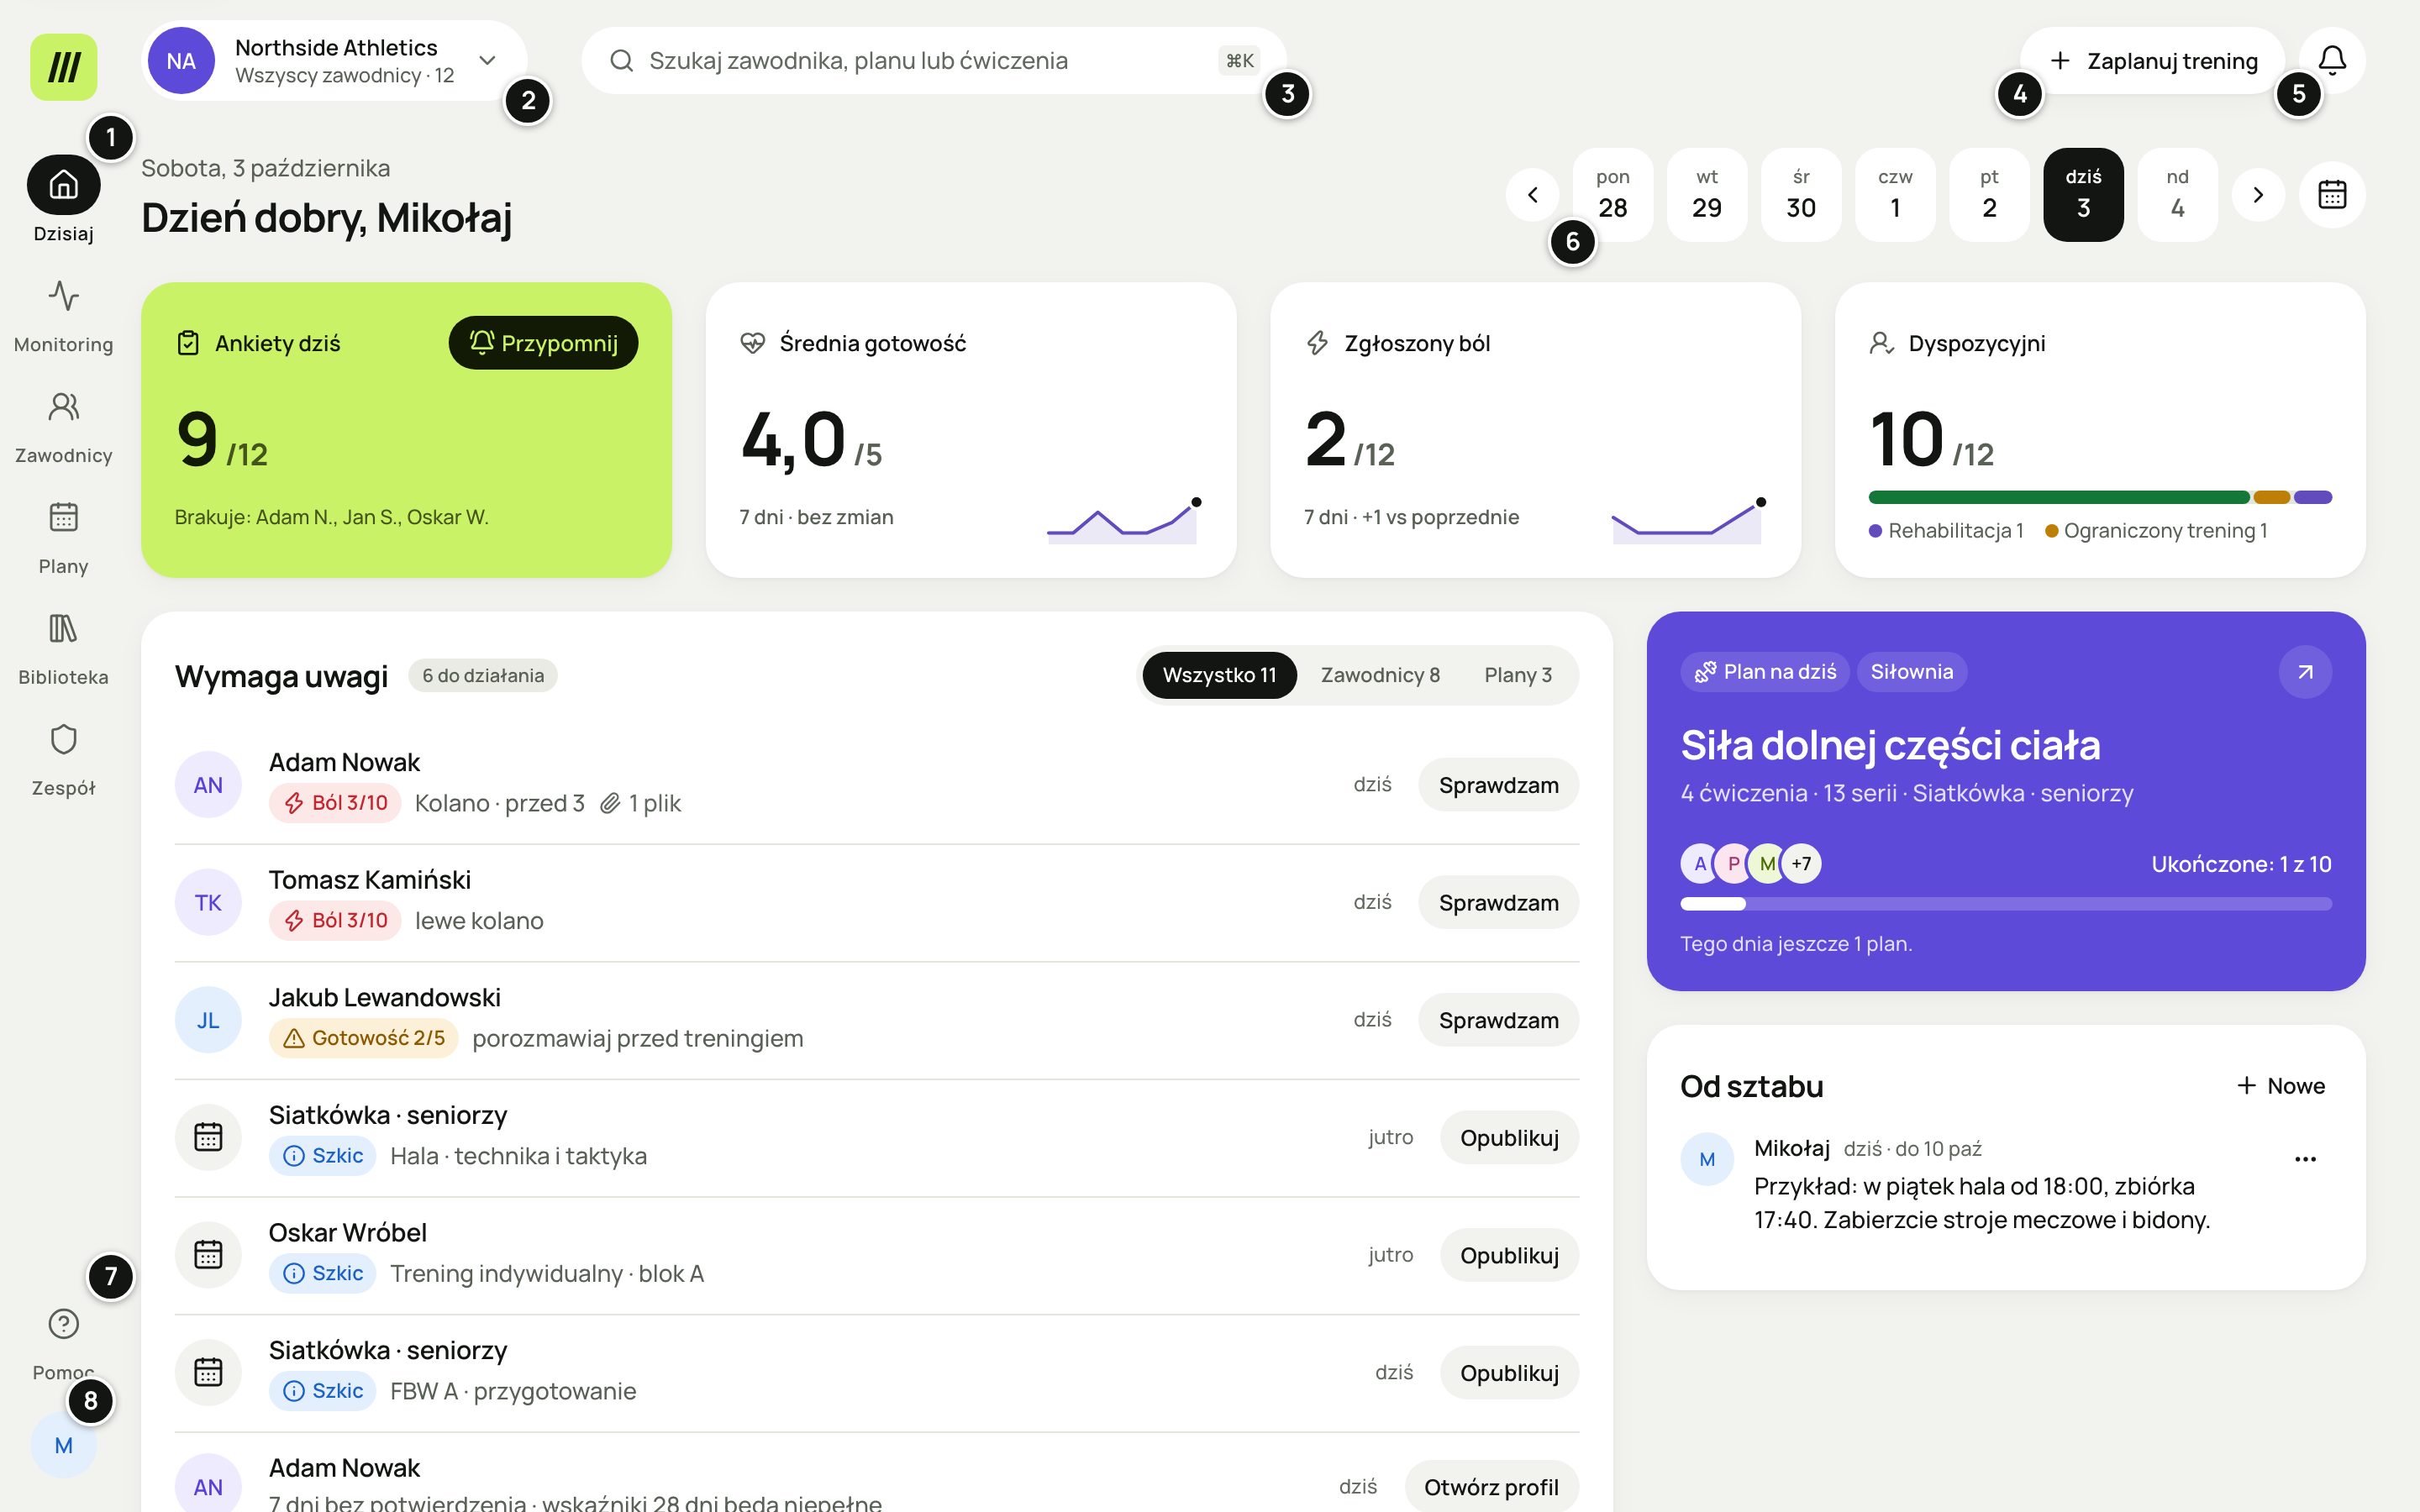Image resolution: width=2420 pixels, height=1512 pixels.
Task: Open the calendar date picker icon
Action: 2332,194
